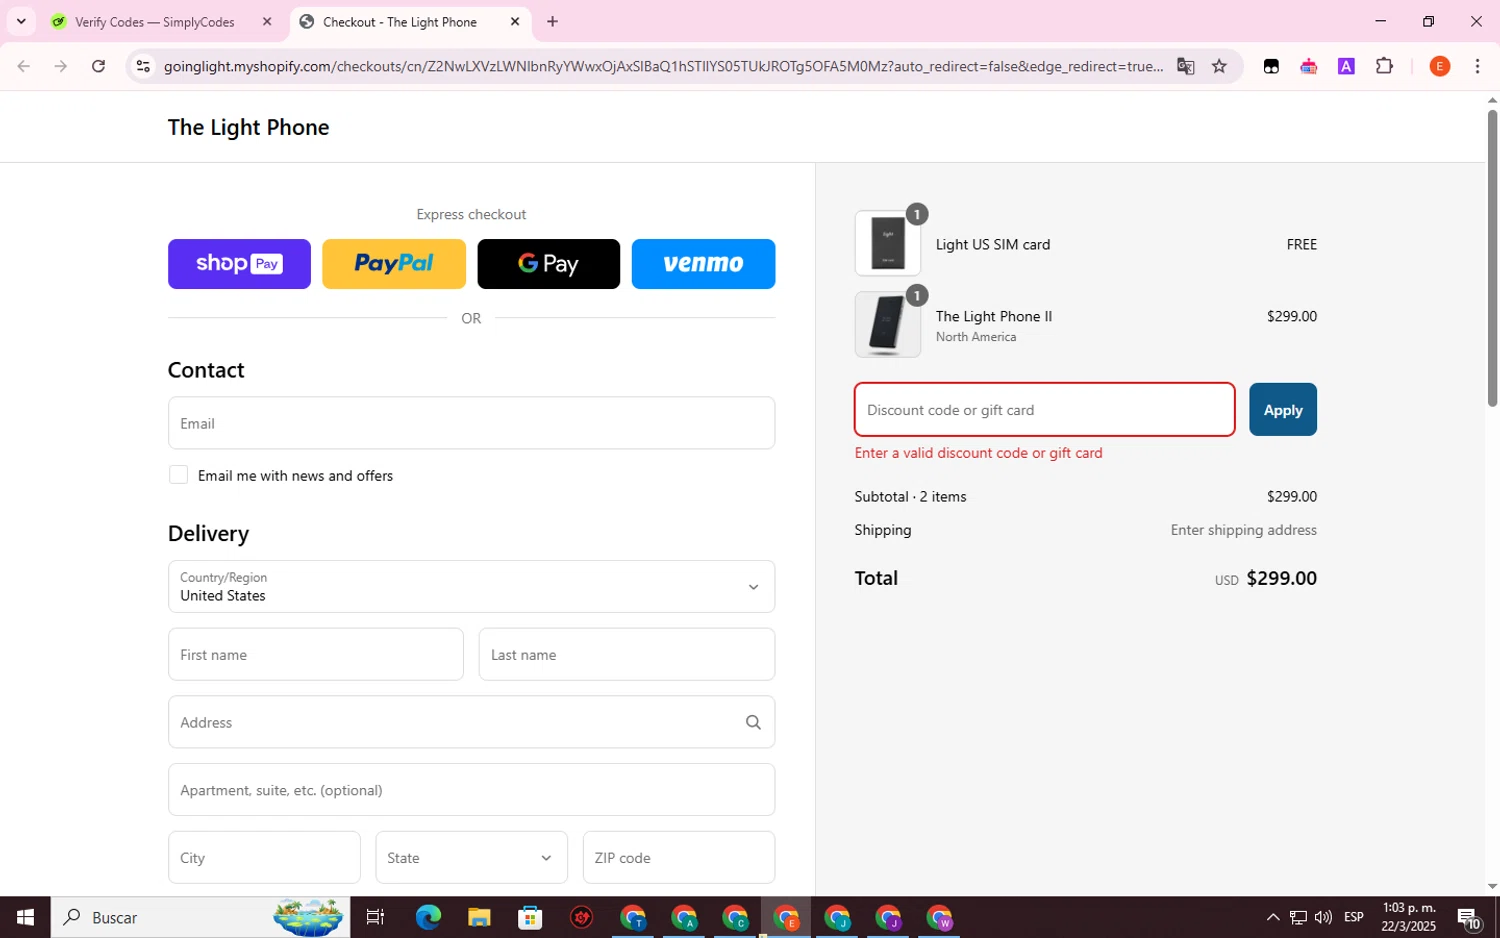The height and width of the screenshot is (938, 1500).
Task: Focus Apartment, suite, etc. field
Action: click(471, 790)
